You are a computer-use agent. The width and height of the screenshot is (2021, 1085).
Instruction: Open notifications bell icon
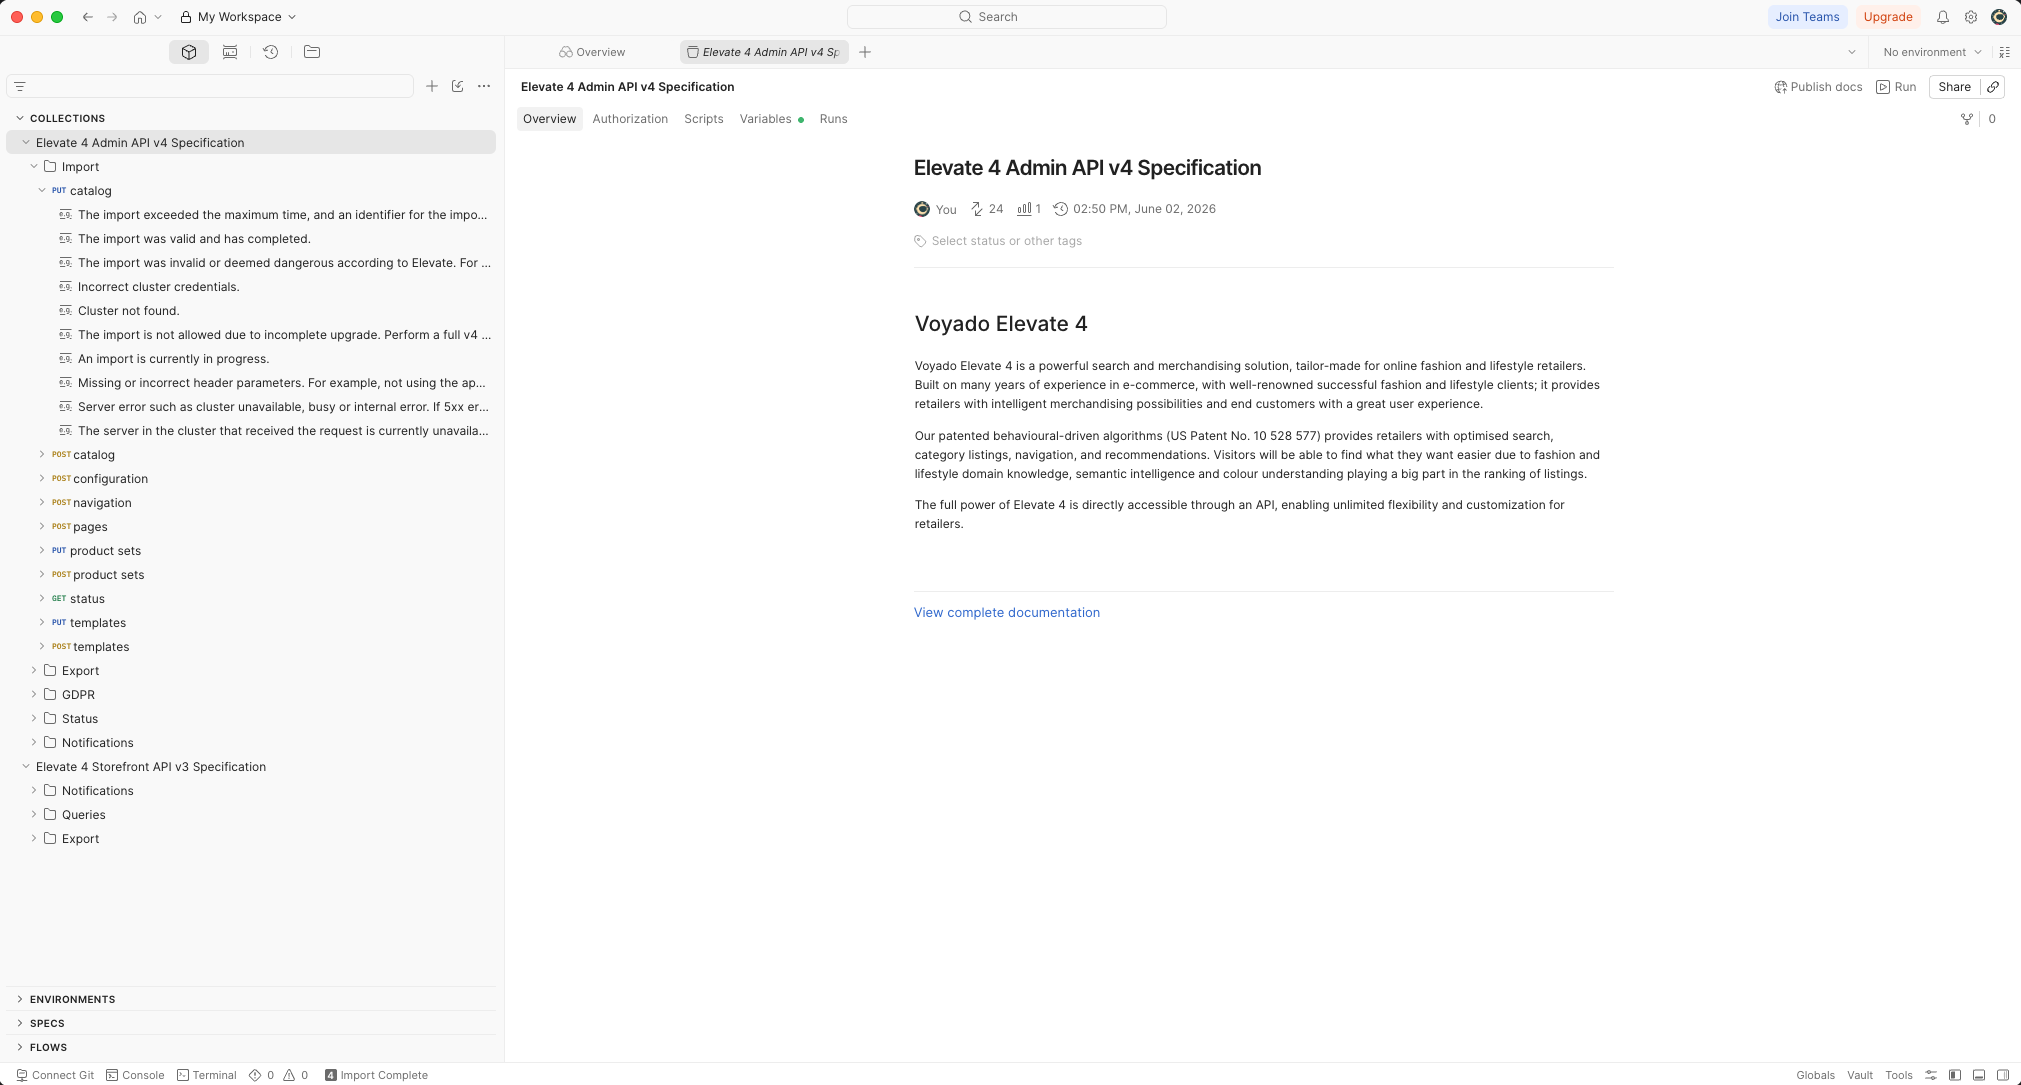1943,17
